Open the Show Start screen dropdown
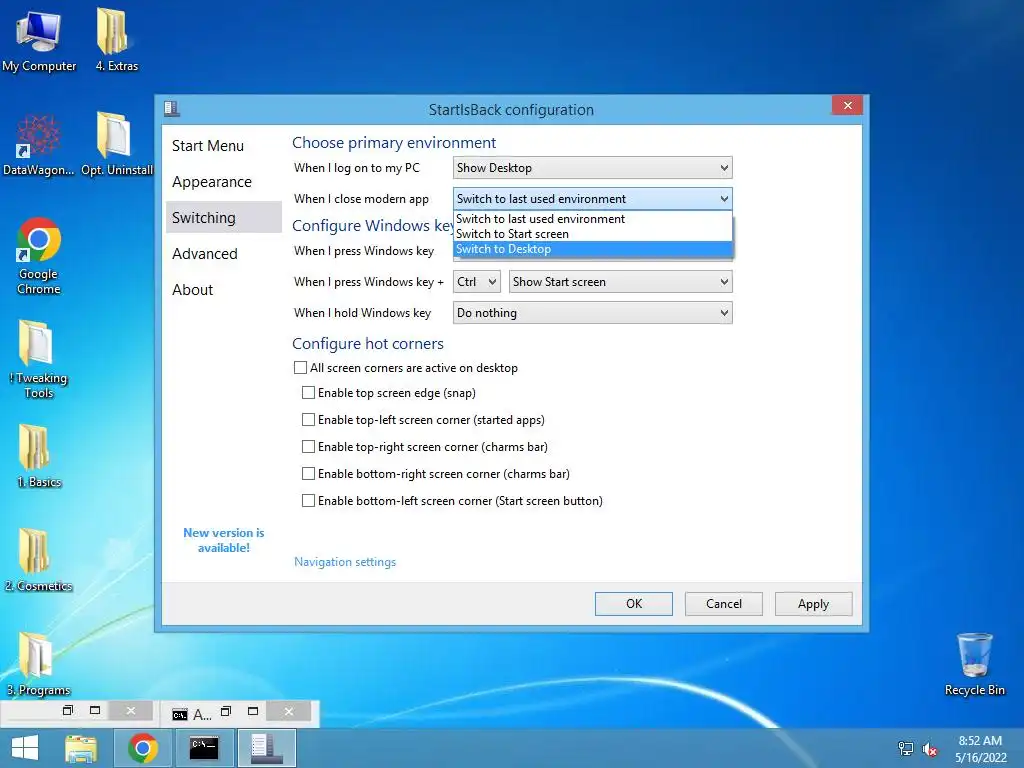Screen dimensions: 1024x768 [x=620, y=282]
